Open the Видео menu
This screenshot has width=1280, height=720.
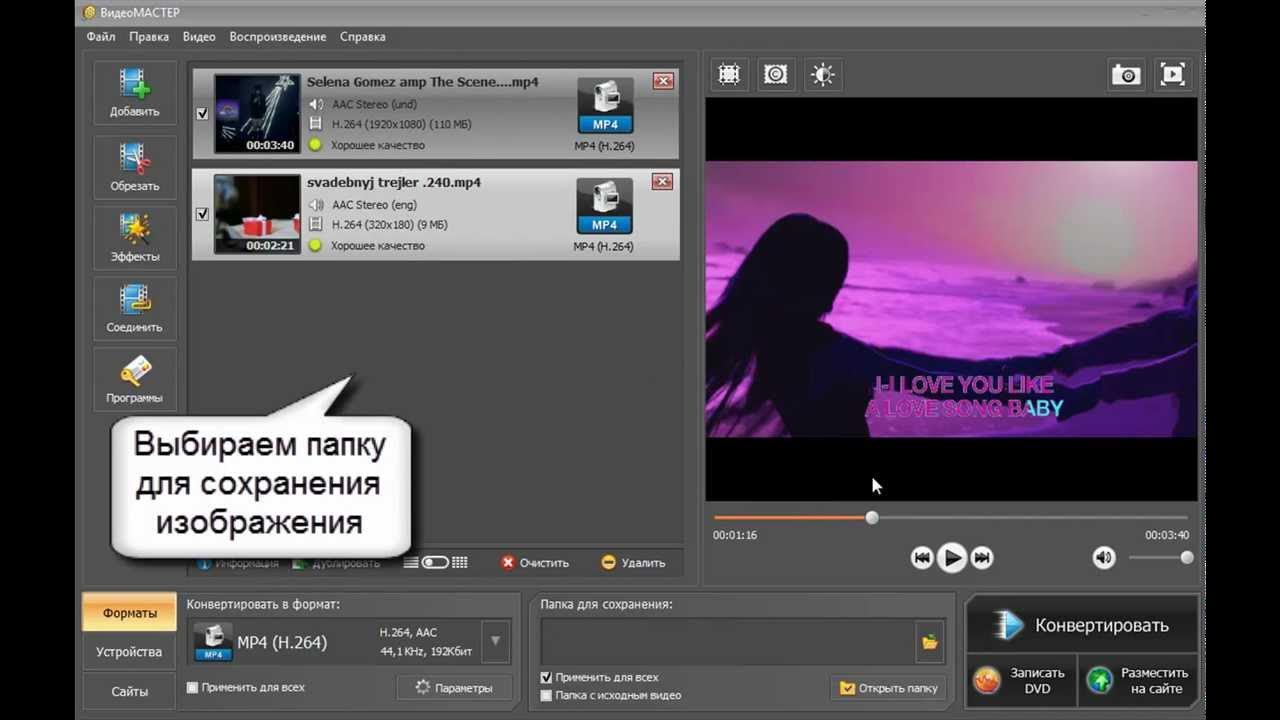[x=199, y=37]
